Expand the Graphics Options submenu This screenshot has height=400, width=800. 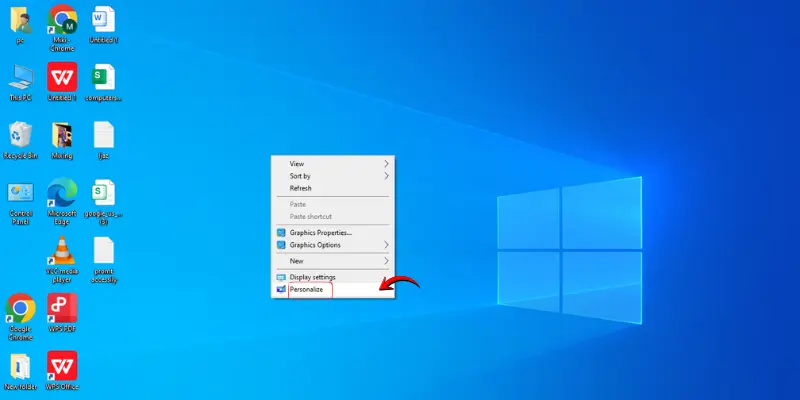tap(333, 245)
